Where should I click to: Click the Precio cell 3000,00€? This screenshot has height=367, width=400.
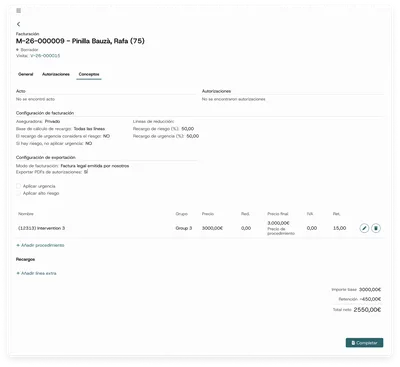pos(212,228)
